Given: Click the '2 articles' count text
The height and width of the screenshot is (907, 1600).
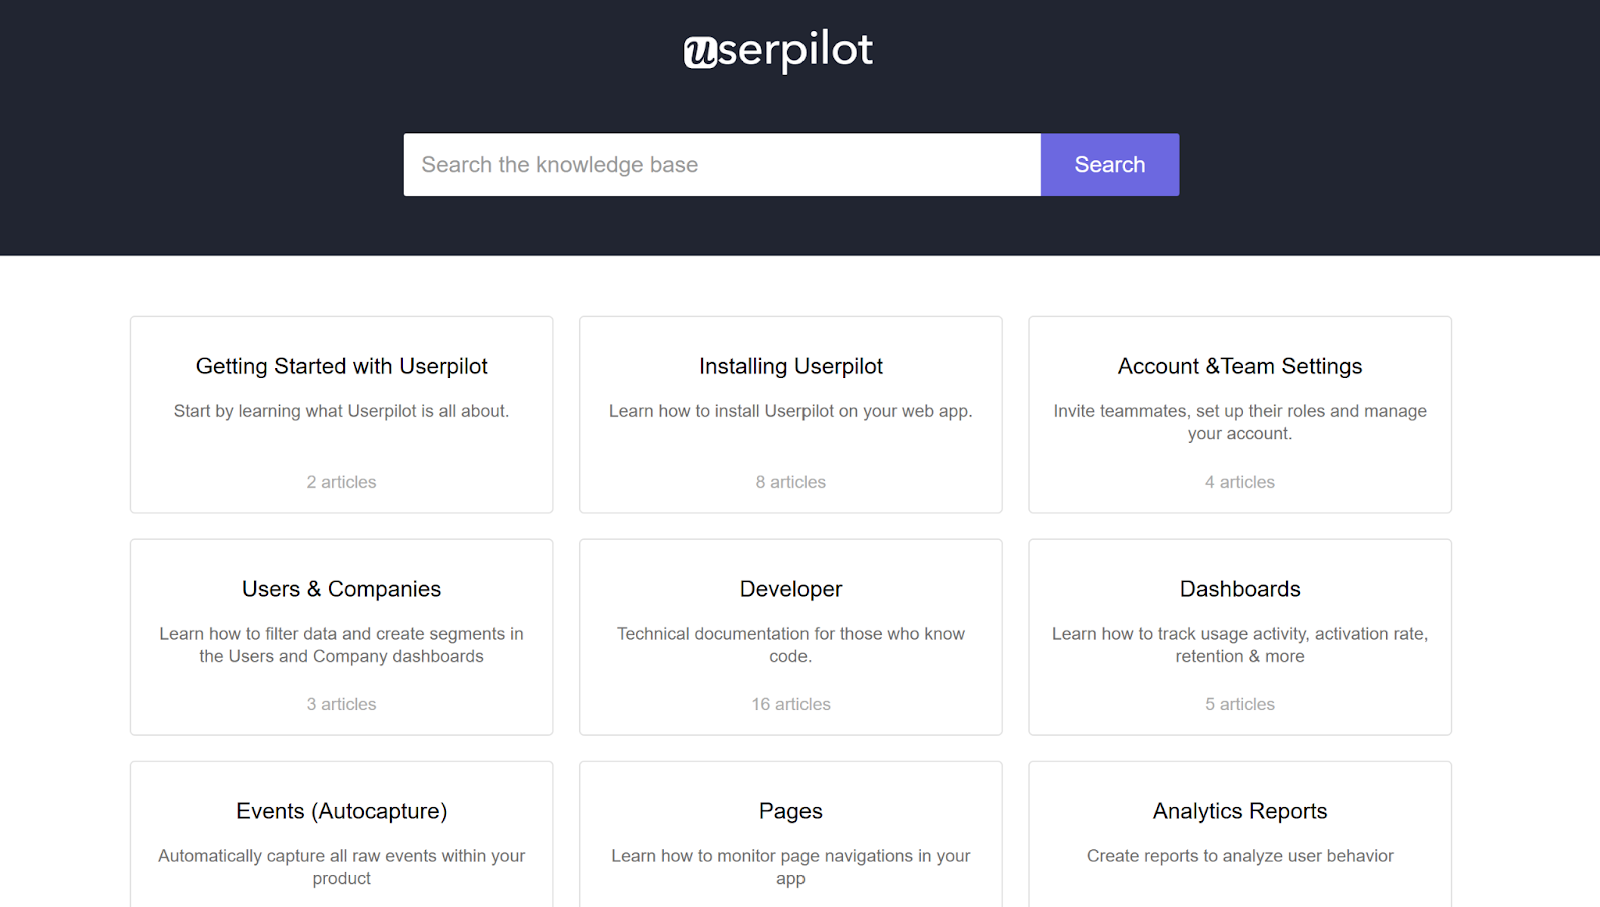Looking at the screenshot, I should point(341,482).
